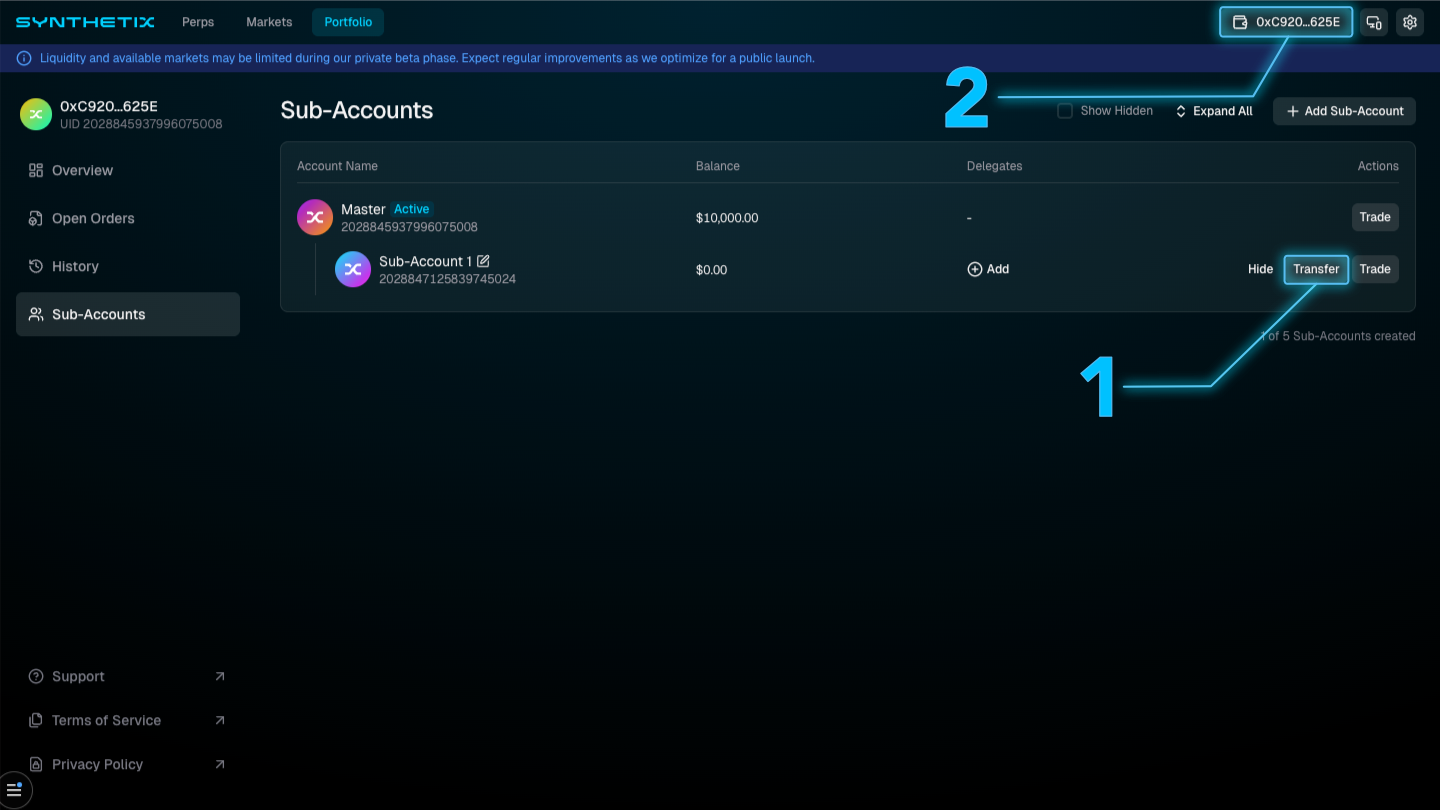Click the Sub-Accounts people icon in sidebar
1440x810 pixels.
point(36,313)
